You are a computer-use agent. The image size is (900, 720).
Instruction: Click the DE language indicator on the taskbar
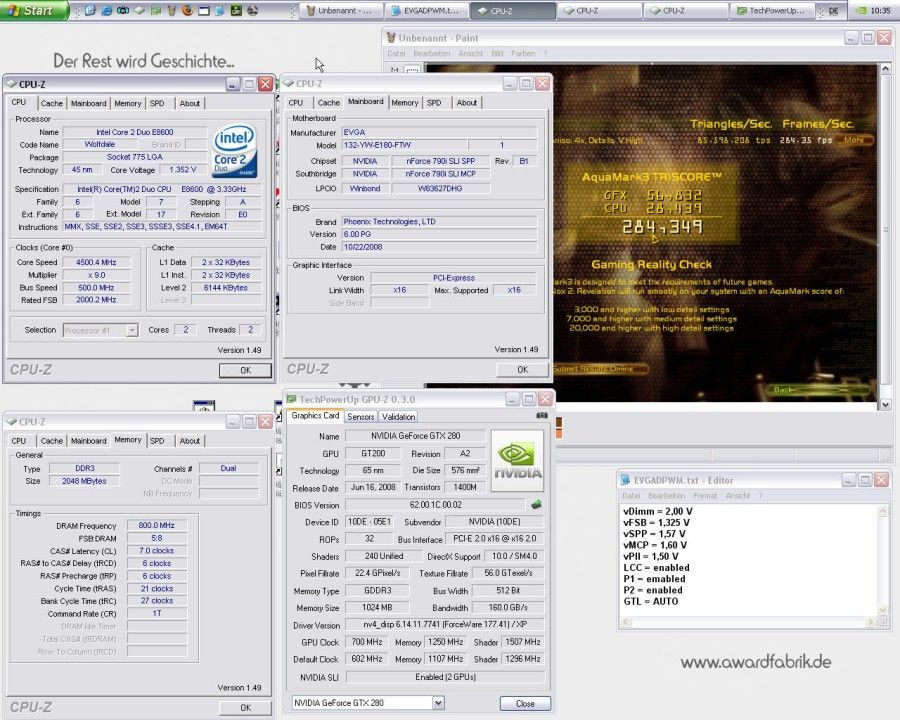[x=833, y=10]
